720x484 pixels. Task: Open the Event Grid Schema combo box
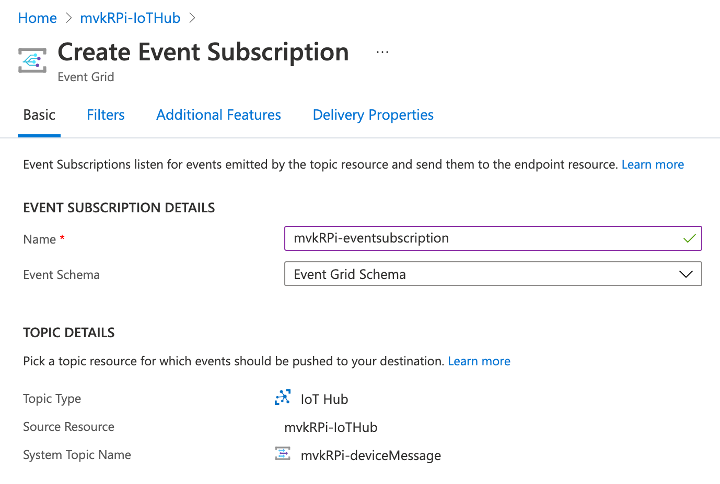coord(493,274)
